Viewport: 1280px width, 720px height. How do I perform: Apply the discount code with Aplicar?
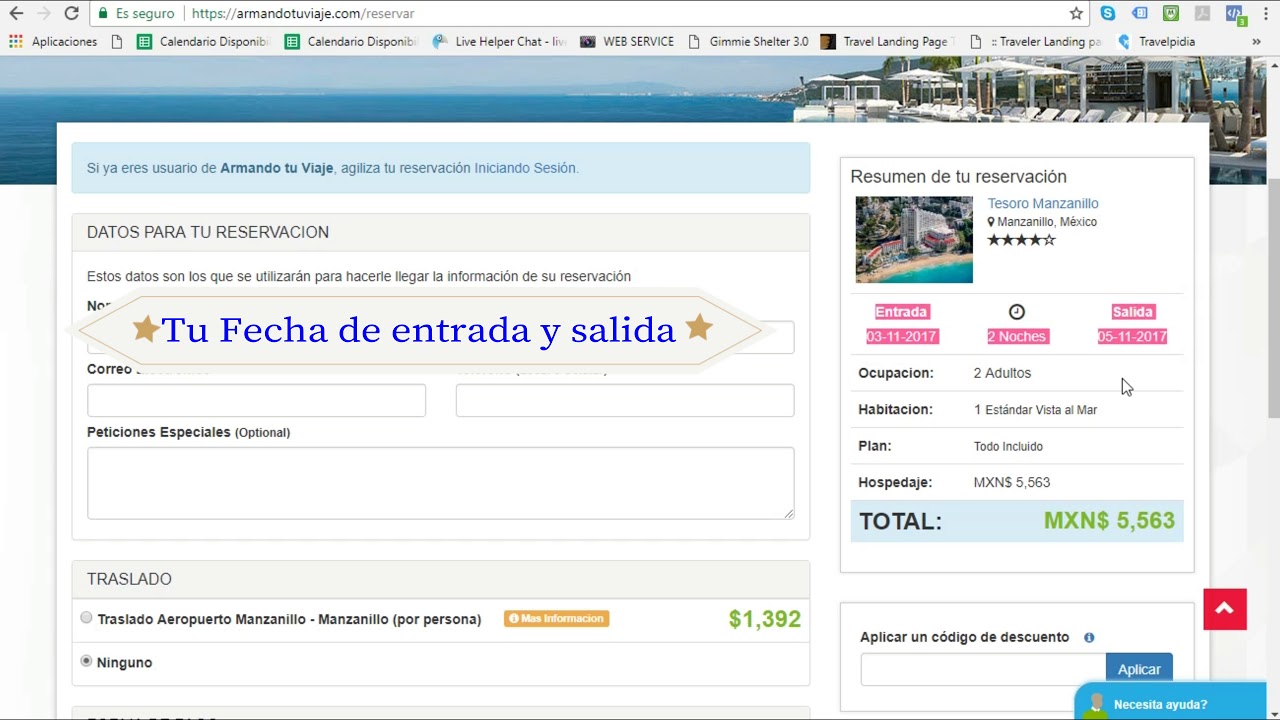(x=1139, y=669)
